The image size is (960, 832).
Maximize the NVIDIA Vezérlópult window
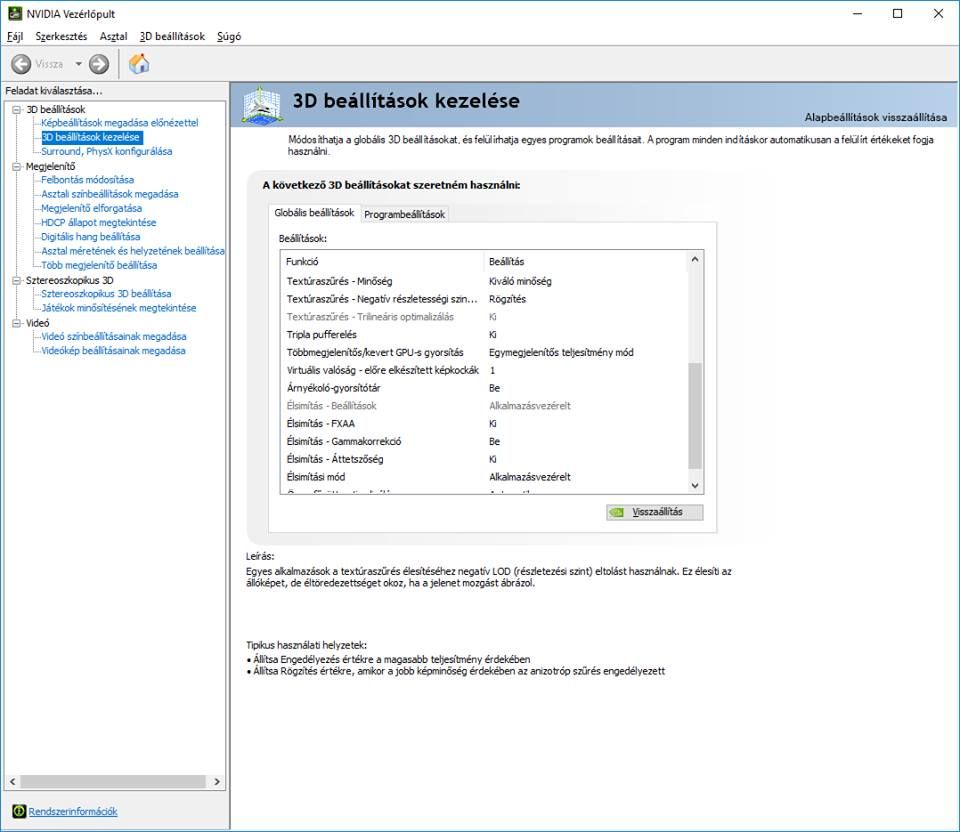[898, 13]
